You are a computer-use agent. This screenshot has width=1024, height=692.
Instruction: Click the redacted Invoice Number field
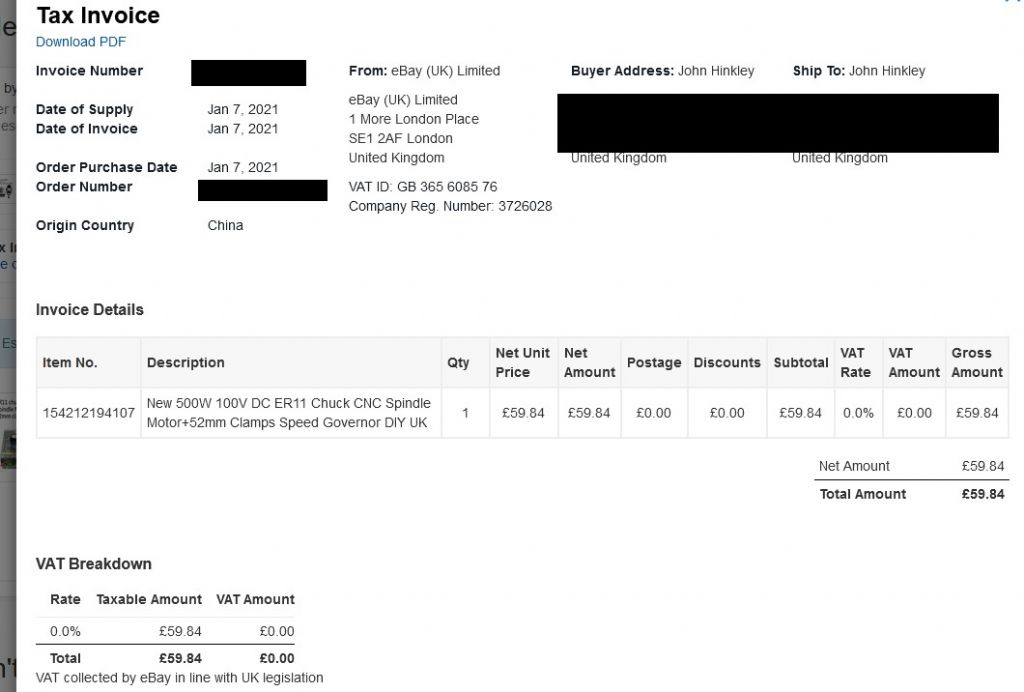click(x=248, y=72)
